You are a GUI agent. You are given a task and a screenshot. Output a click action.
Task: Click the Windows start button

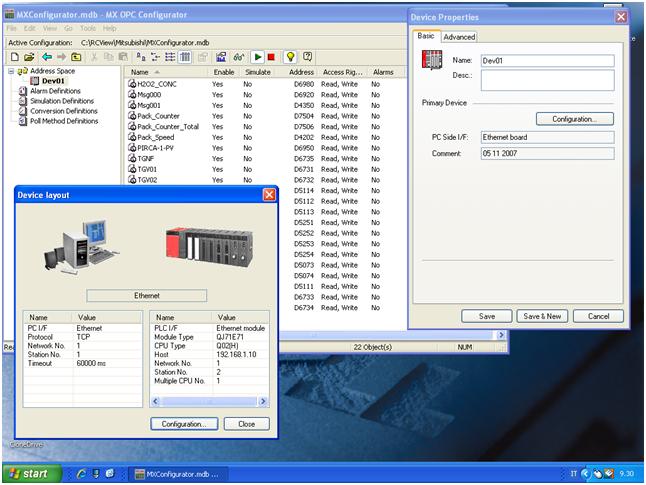click(x=32, y=473)
